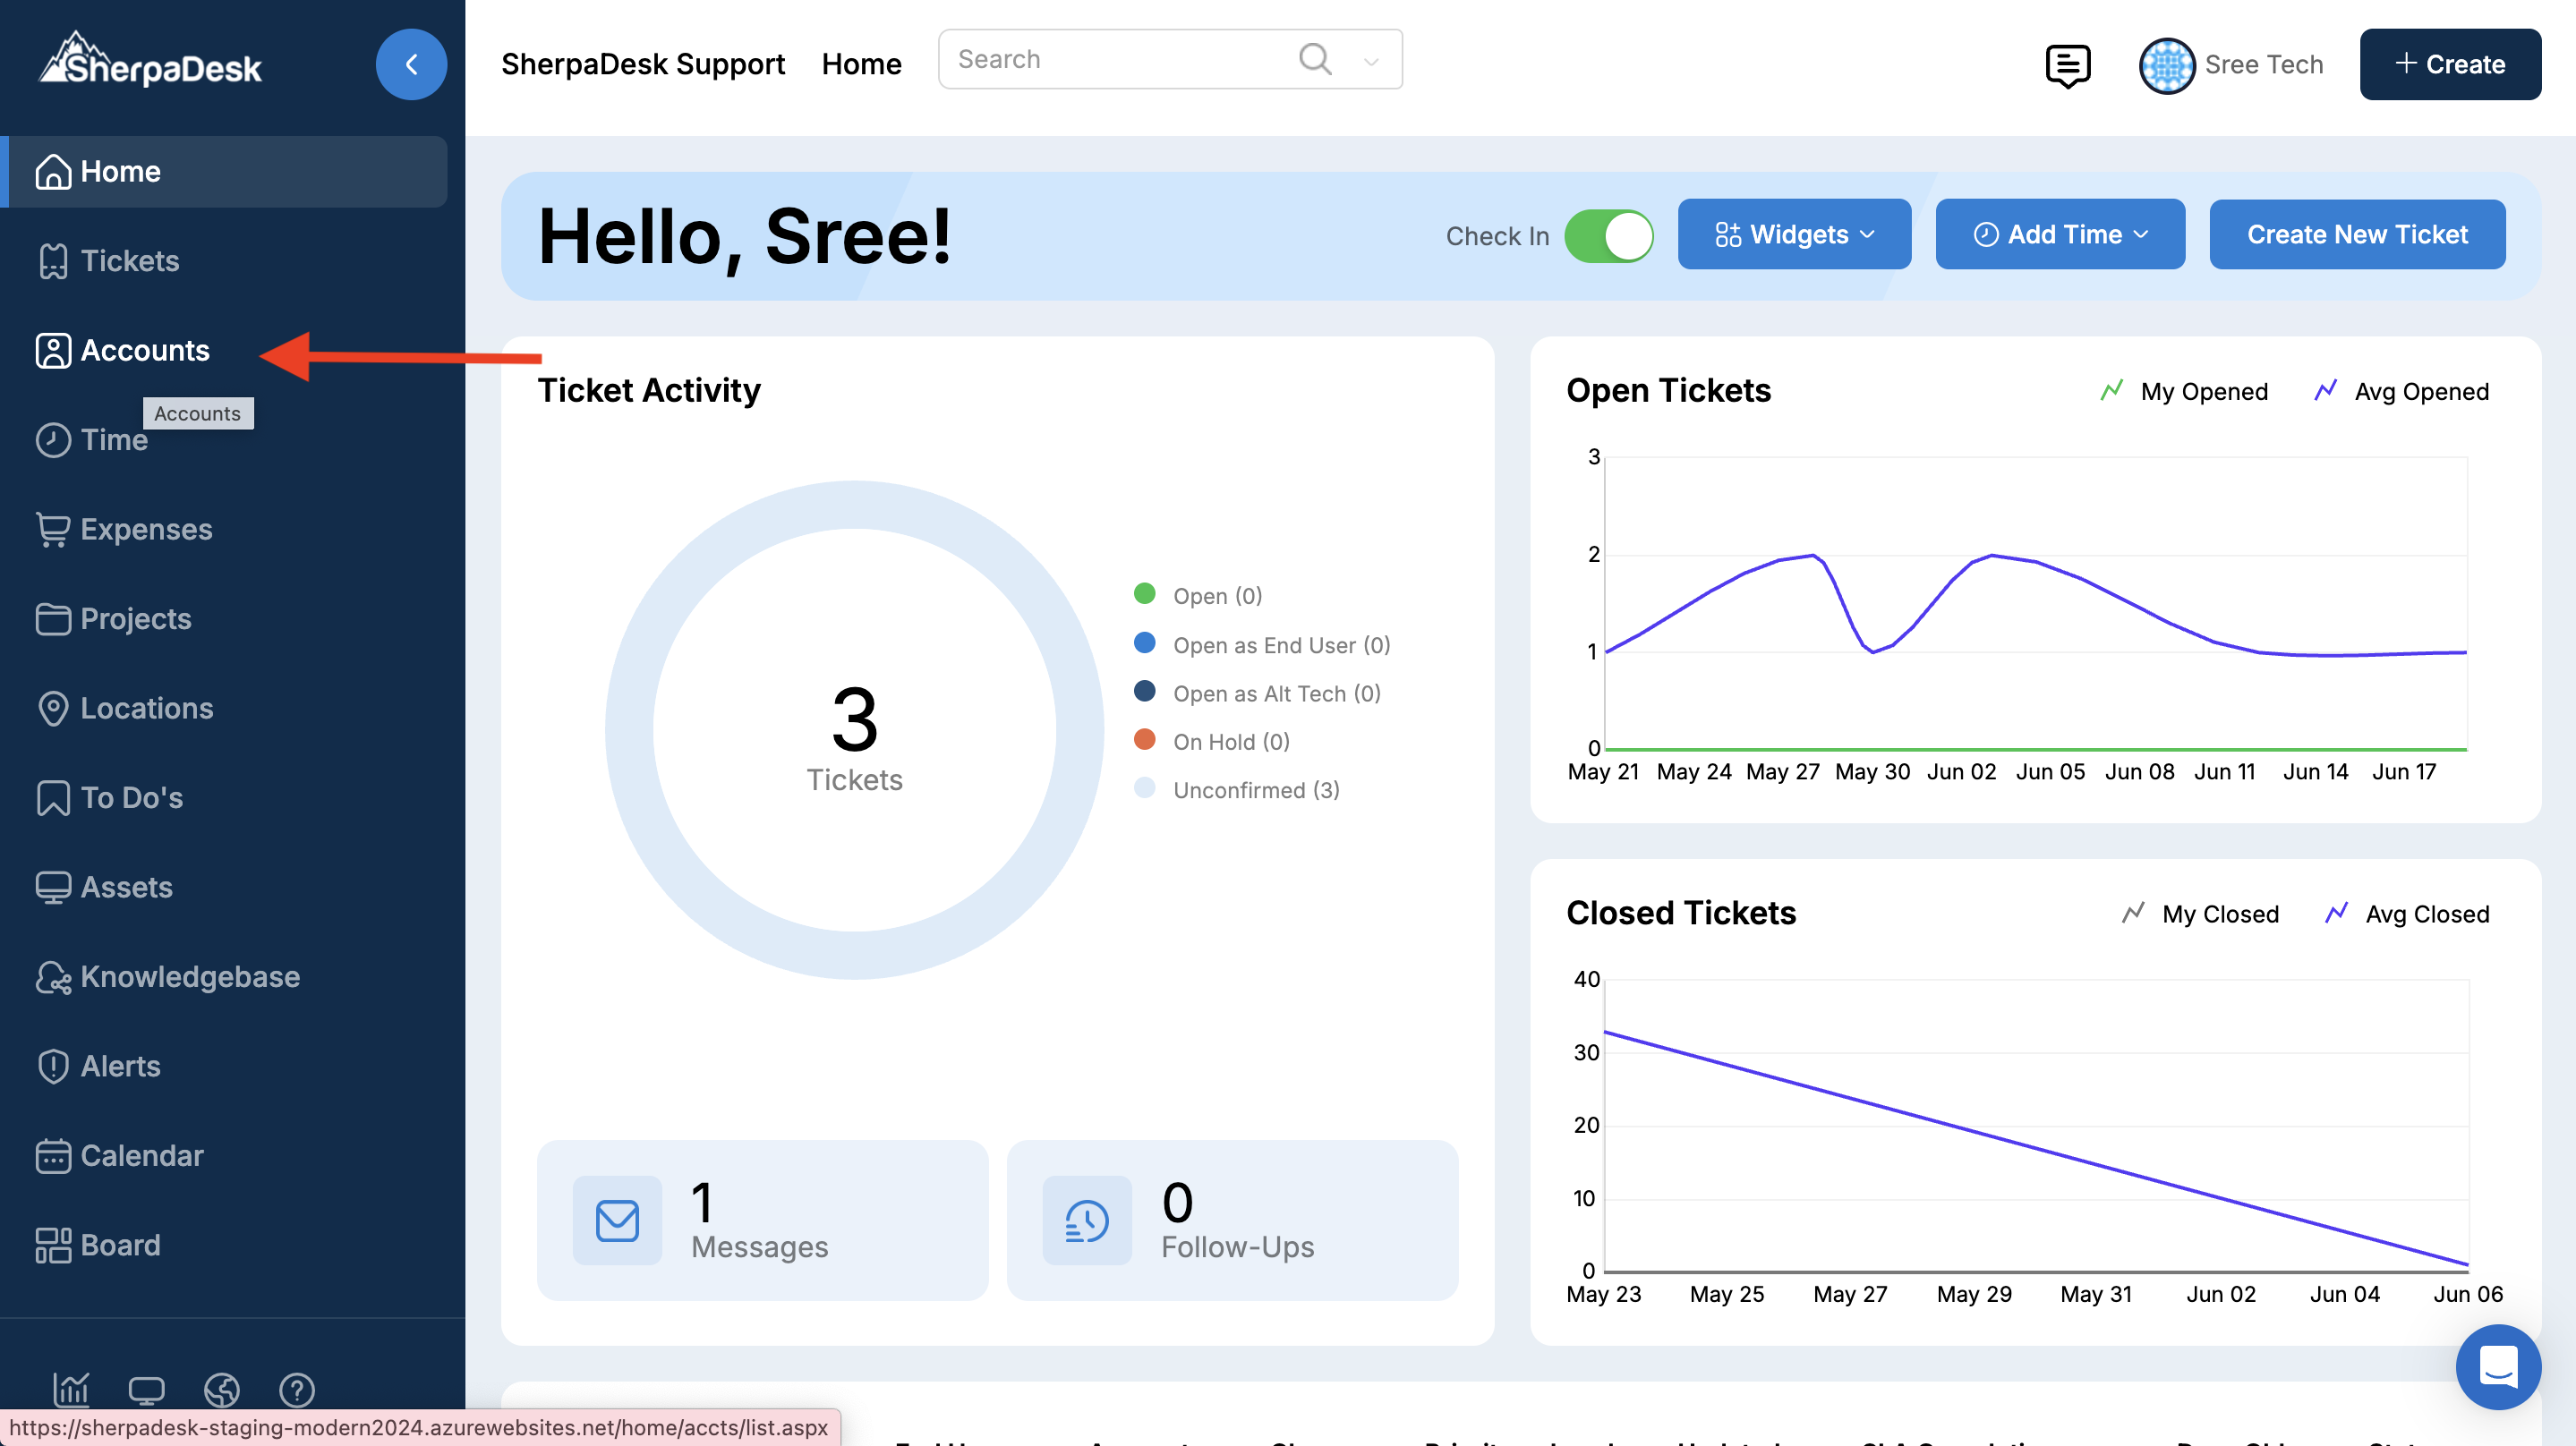Go to Knowledgebase in the sidebar

pyautogui.click(x=189, y=976)
